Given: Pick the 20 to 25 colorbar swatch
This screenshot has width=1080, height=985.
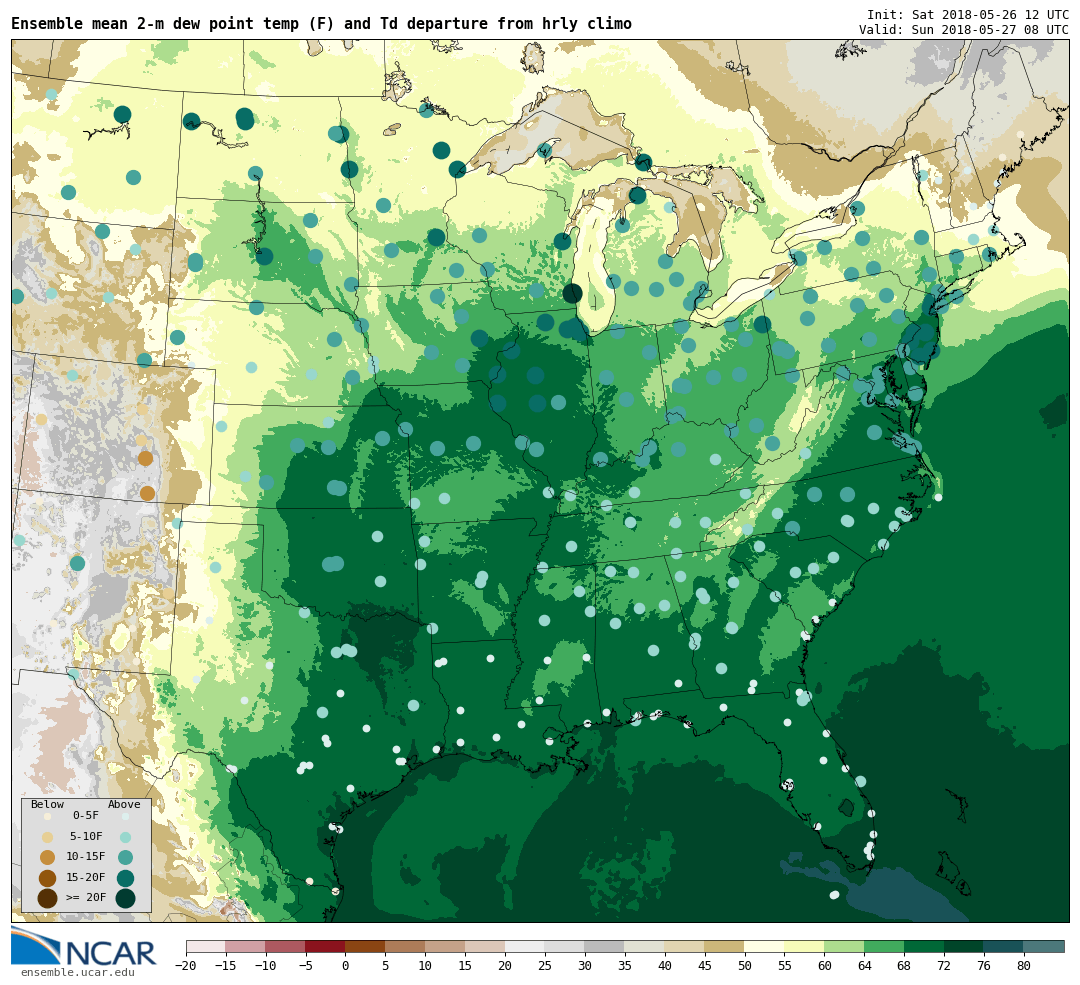Looking at the screenshot, I should [x=525, y=946].
